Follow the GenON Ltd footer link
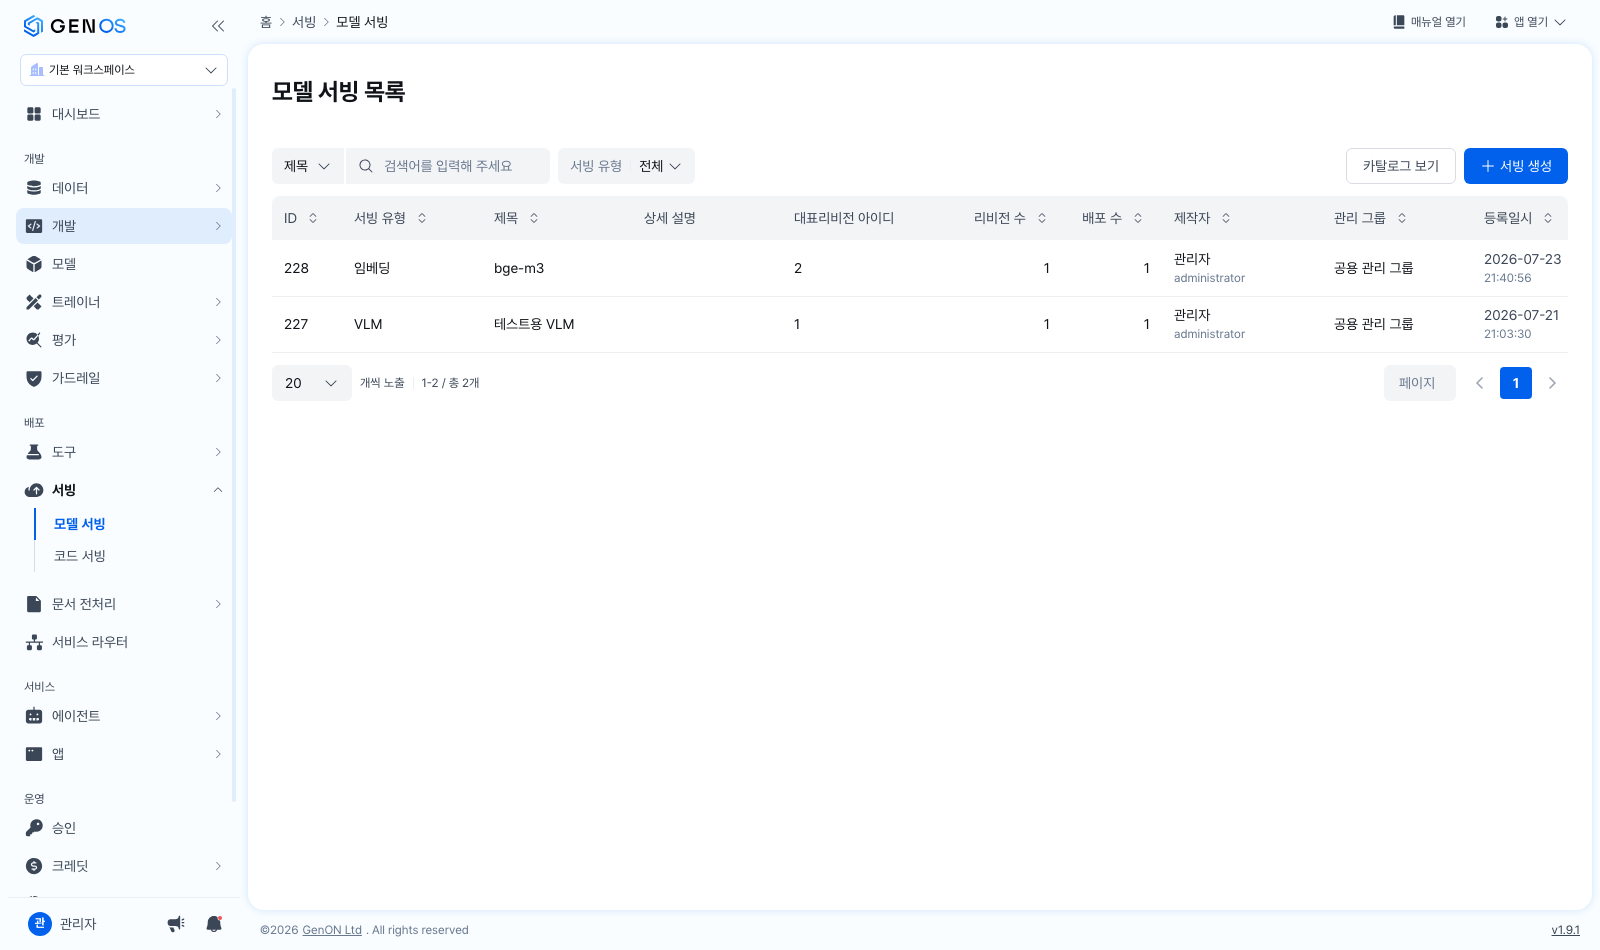Image resolution: width=1600 pixels, height=950 pixels. point(332,930)
